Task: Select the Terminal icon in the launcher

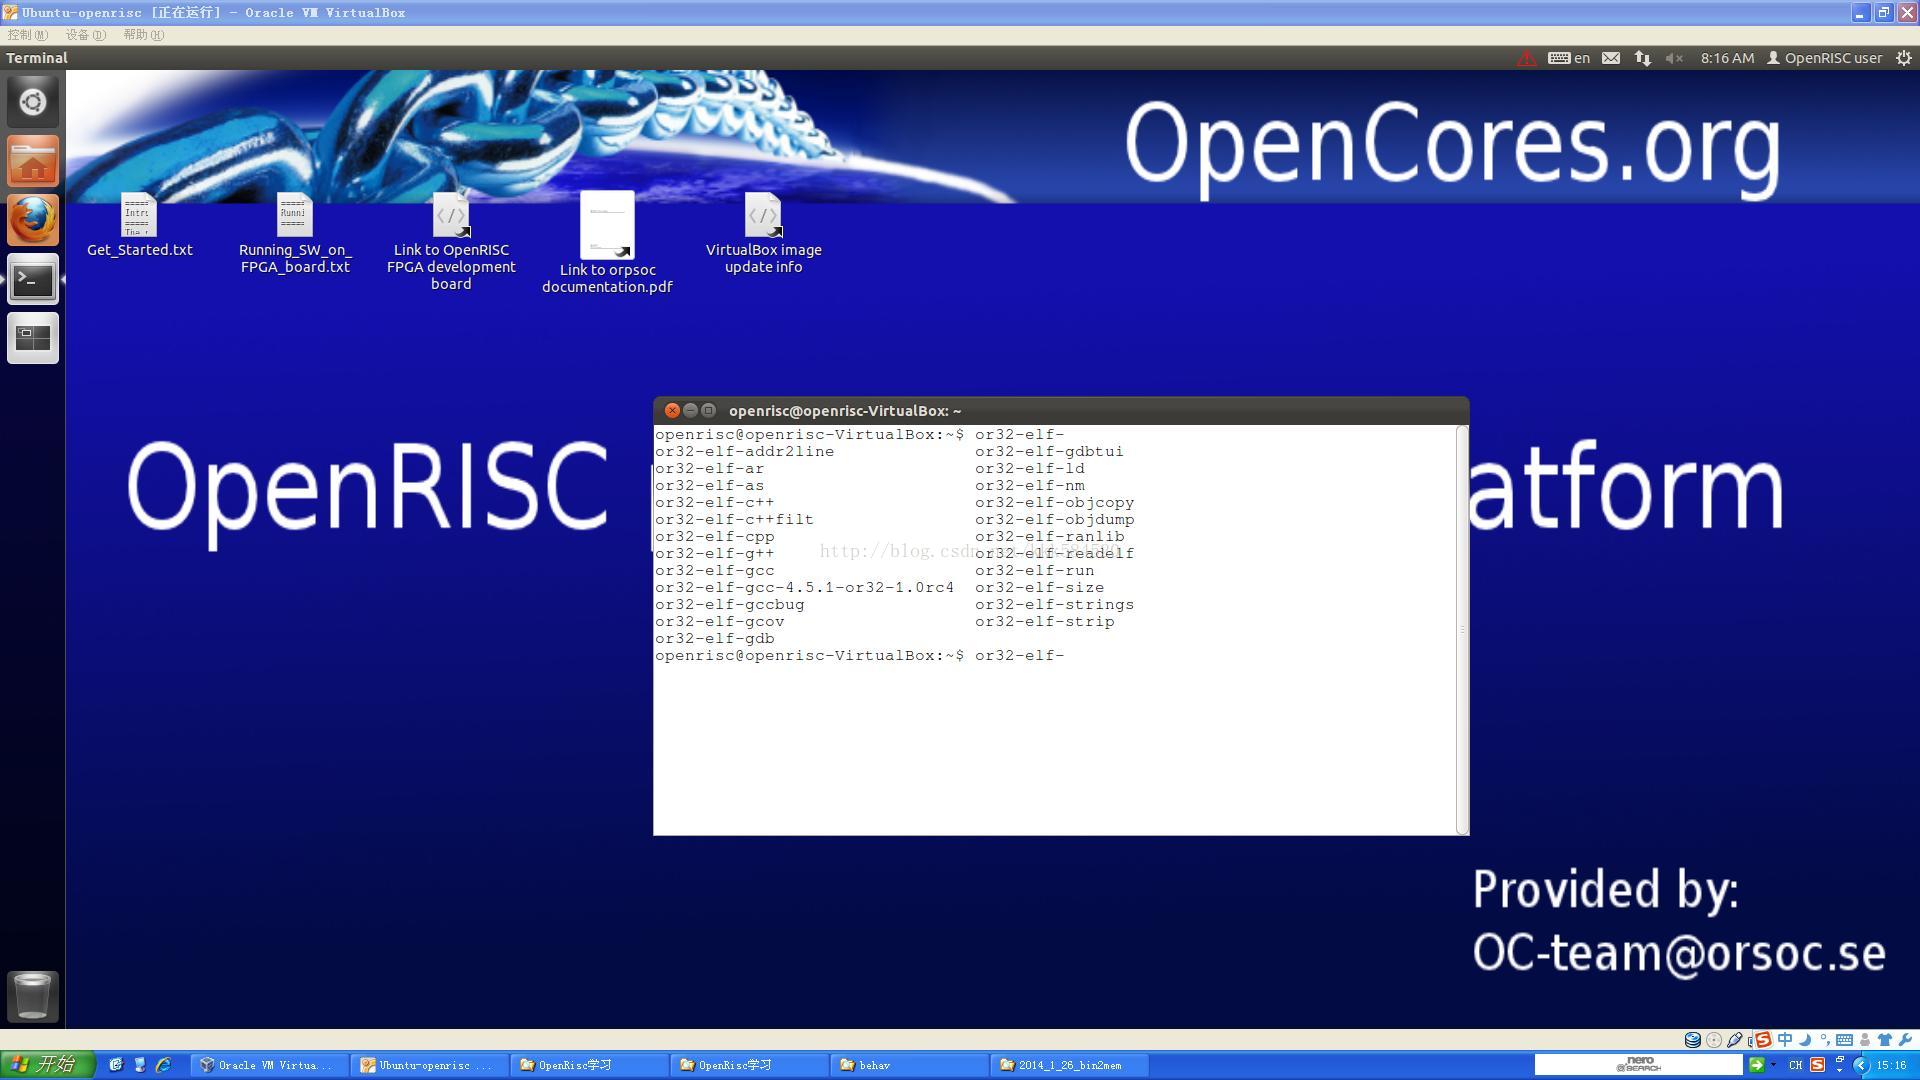Action: (33, 279)
